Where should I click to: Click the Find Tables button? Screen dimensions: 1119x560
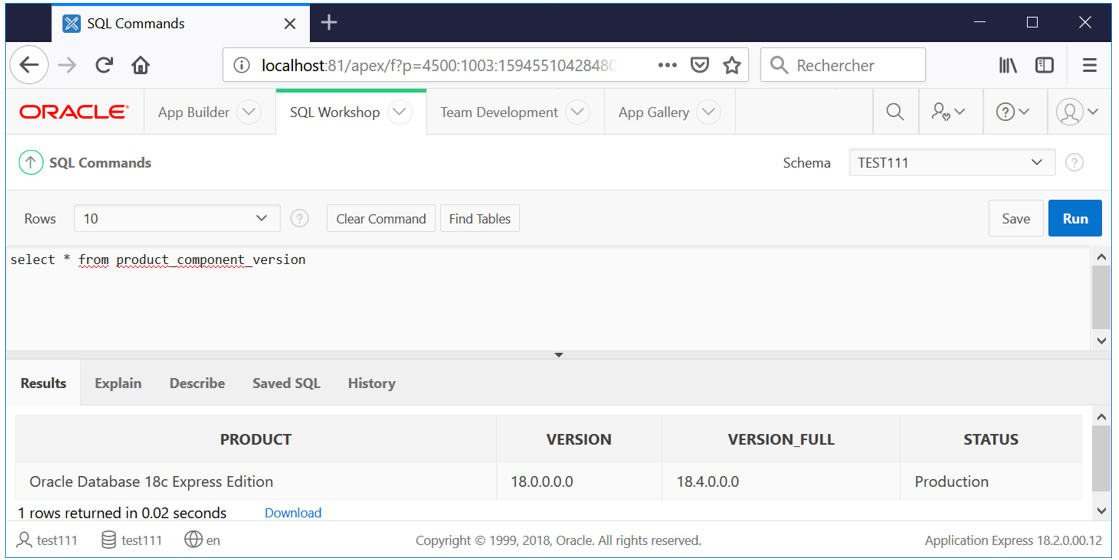[480, 218]
